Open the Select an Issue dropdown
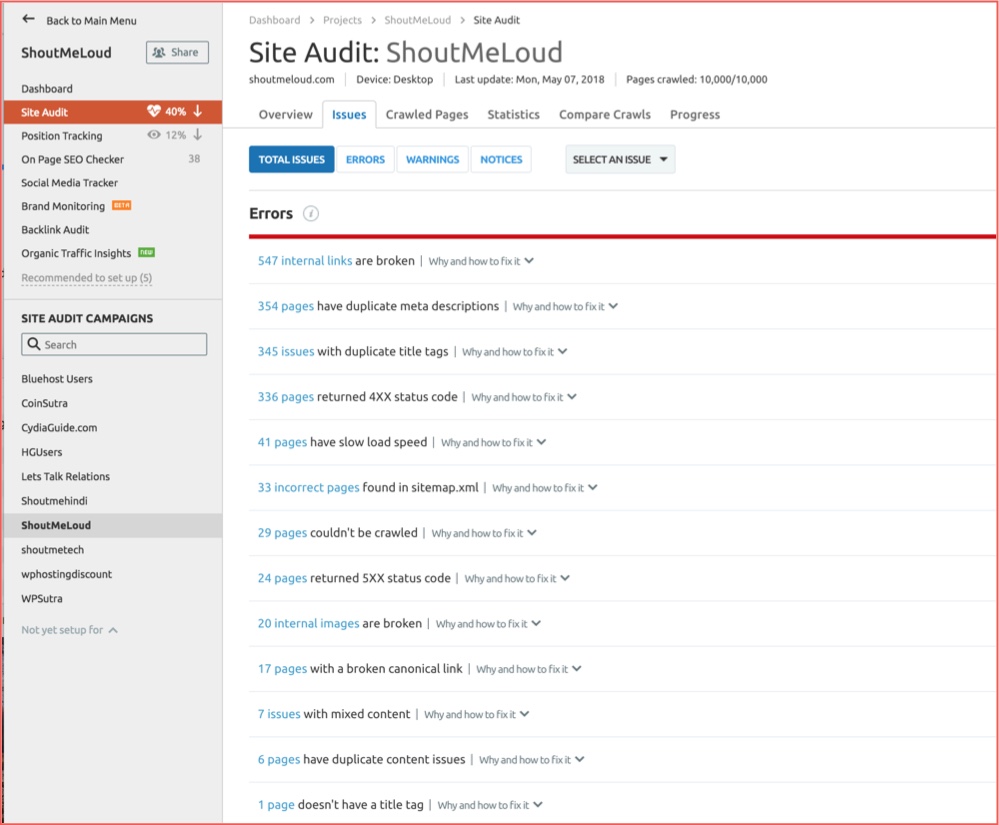The width and height of the screenshot is (999, 825). point(620,160)
